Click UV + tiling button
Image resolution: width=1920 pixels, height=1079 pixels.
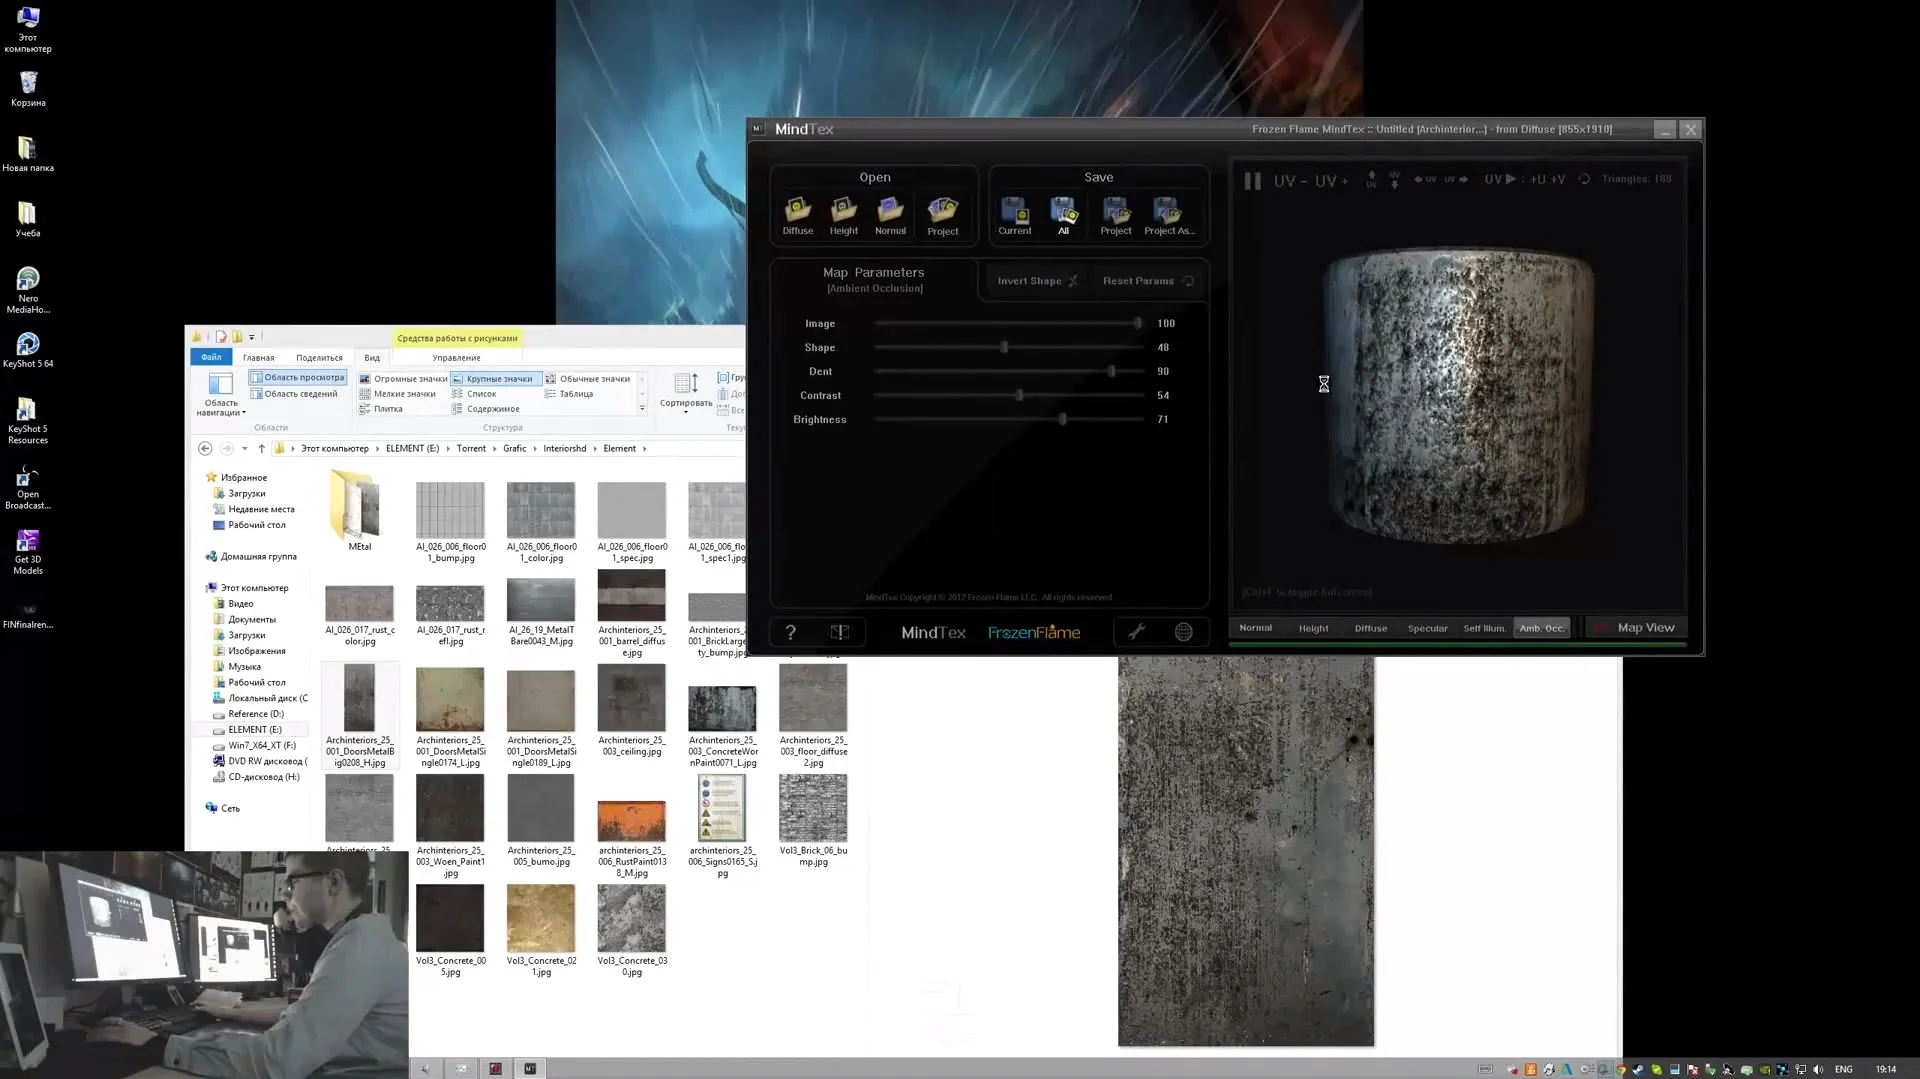click(1330, 181)
